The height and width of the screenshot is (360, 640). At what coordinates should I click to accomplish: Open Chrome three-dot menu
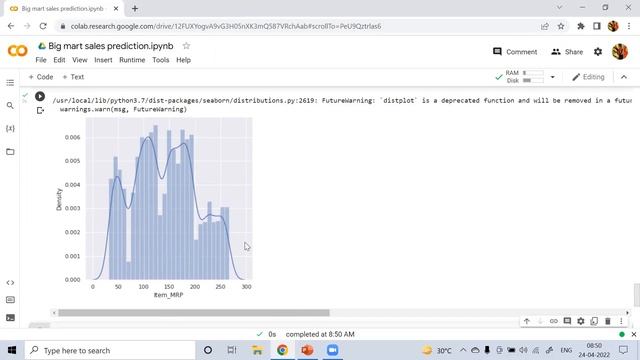click(x=629, y=26)
